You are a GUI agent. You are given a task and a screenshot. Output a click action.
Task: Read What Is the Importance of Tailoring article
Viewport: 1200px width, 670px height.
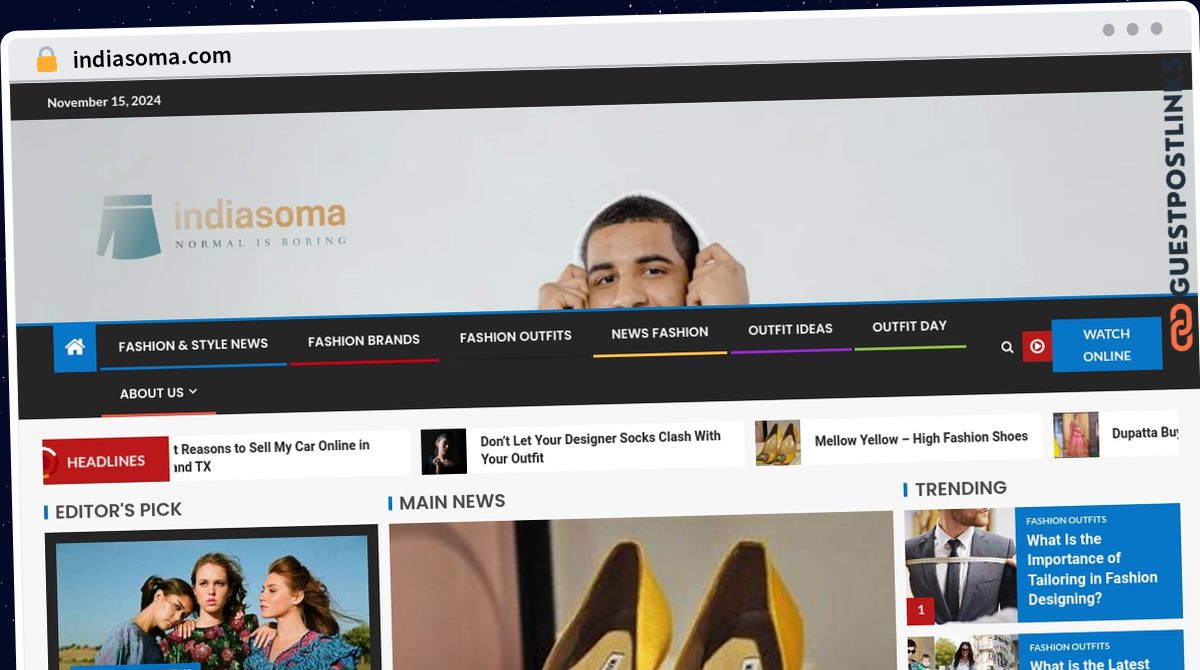click(x=1092, y=569)
